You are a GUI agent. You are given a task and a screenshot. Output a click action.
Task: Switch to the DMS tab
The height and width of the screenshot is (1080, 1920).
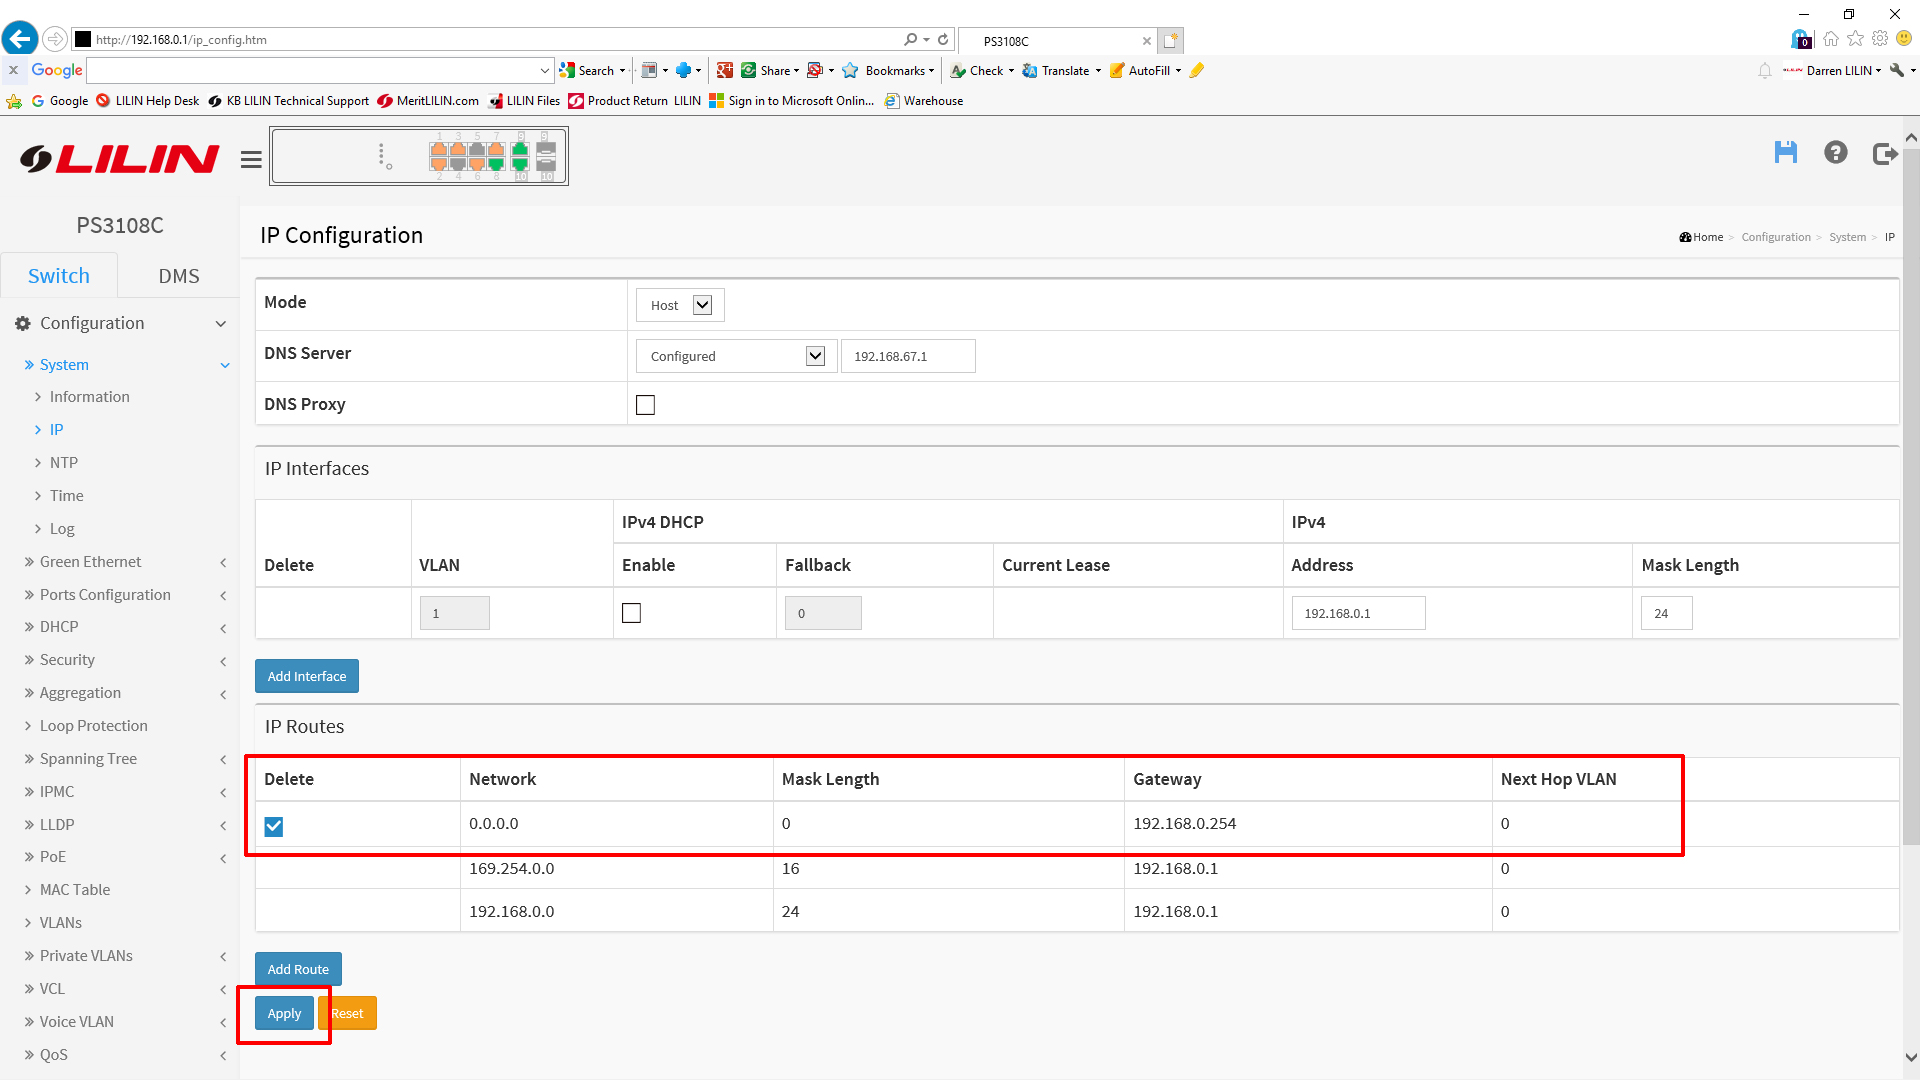click(179, 276)
